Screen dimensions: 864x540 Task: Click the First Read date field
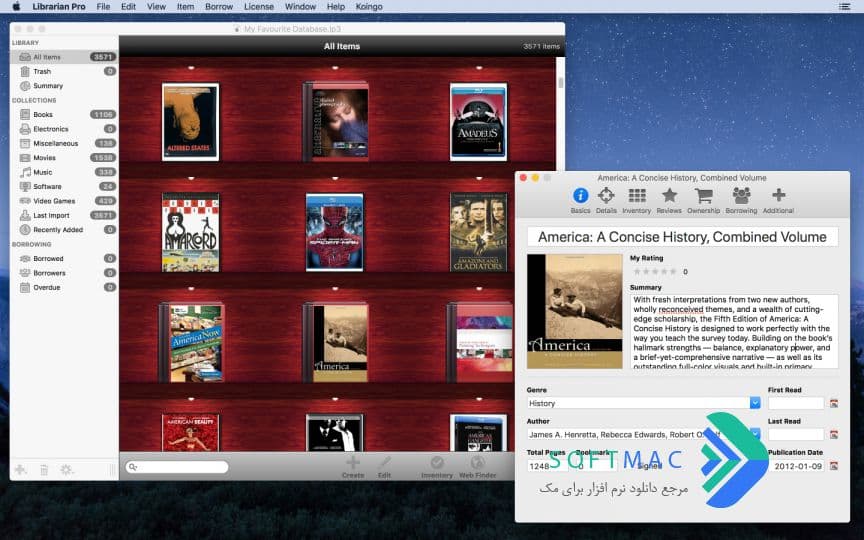796,403
